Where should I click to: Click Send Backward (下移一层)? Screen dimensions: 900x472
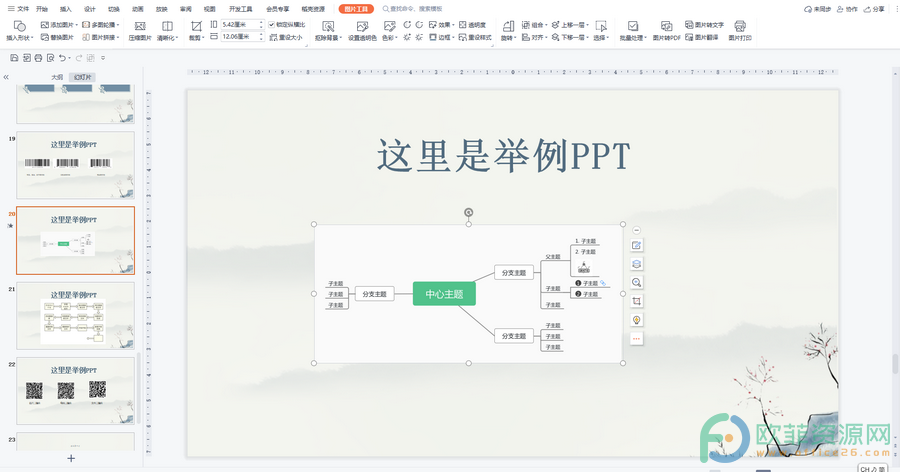[x=570, y=37]
